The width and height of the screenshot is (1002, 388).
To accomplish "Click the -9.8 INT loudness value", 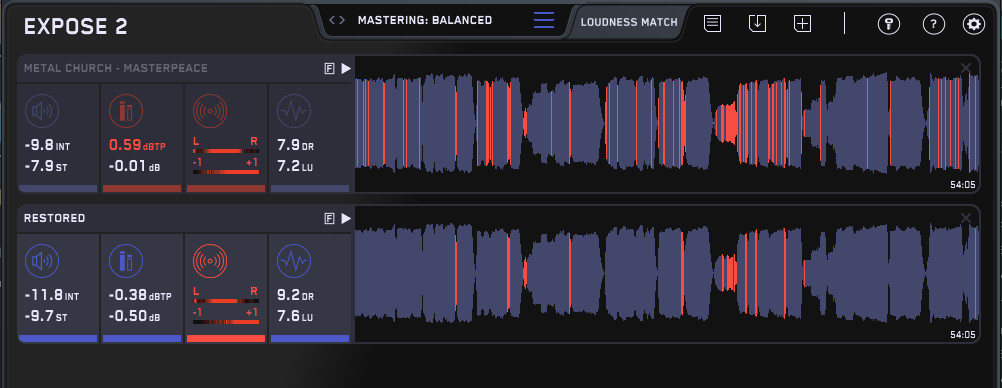I will [x=47, y=146].
